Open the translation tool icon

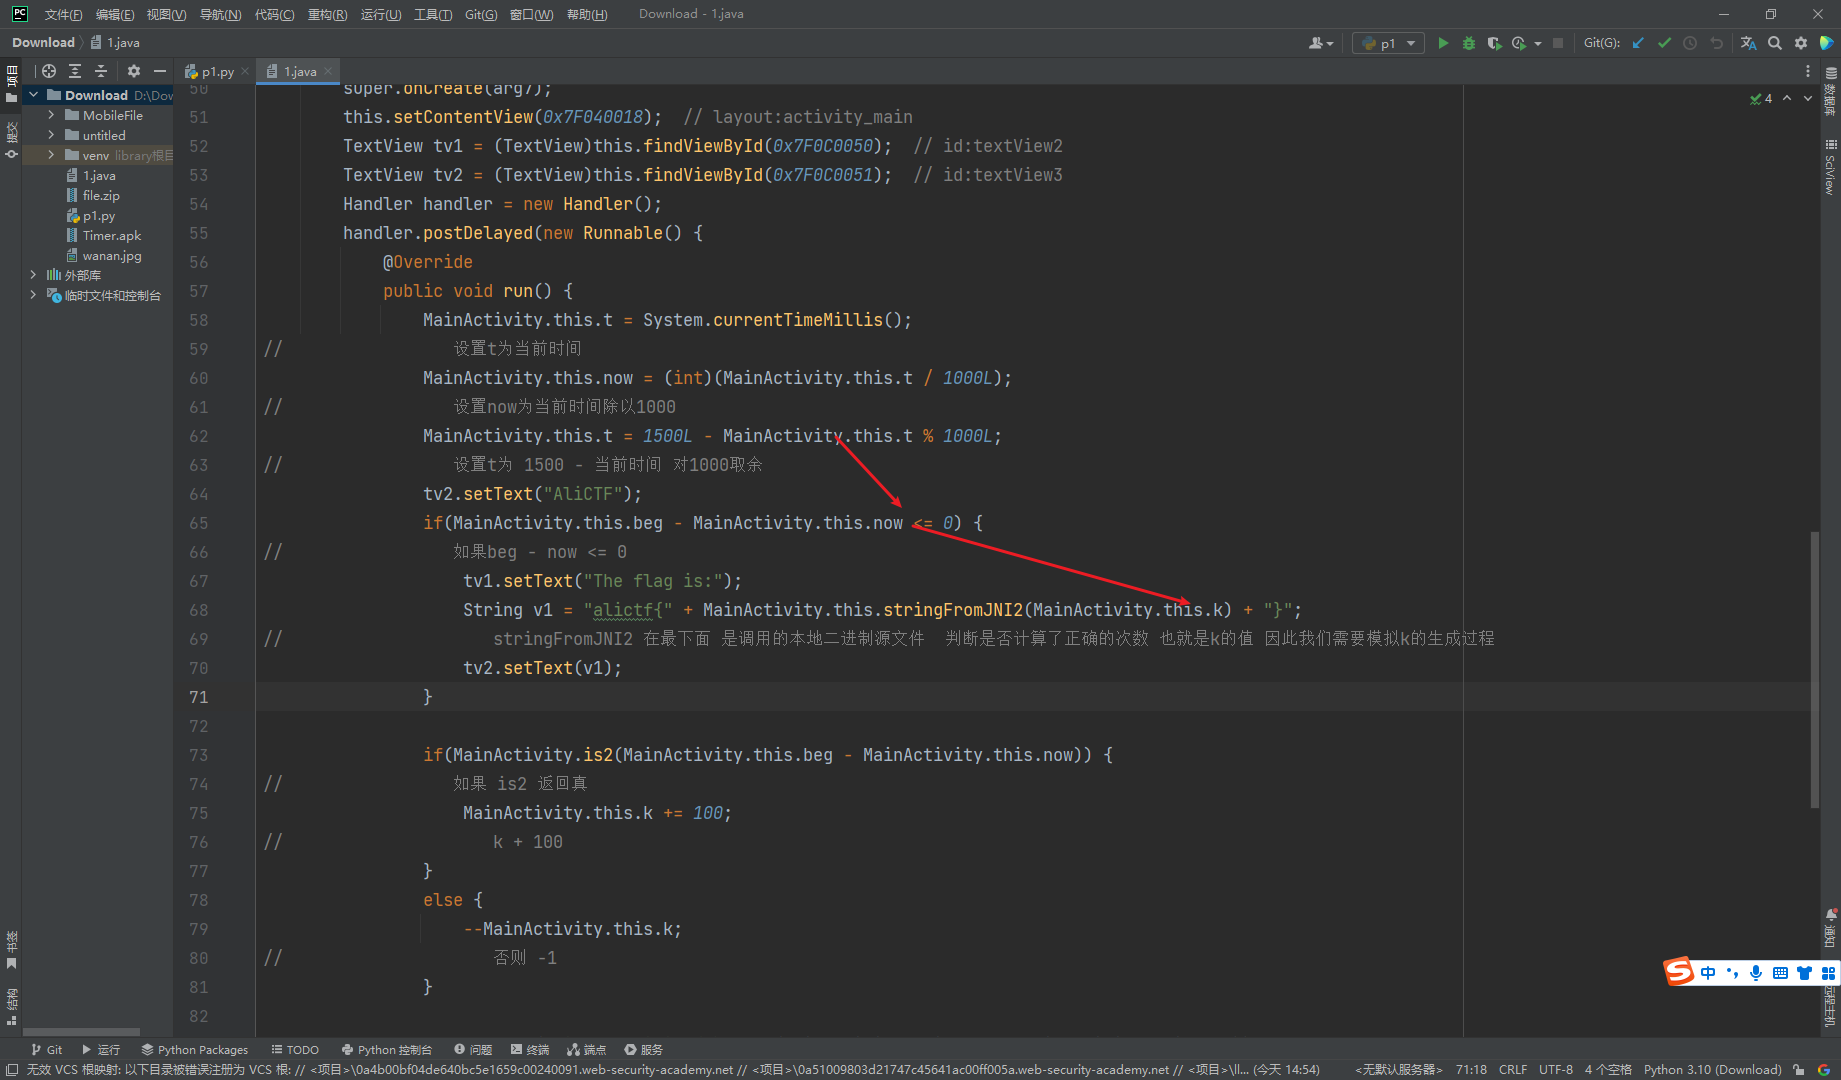click(1748, 43)
